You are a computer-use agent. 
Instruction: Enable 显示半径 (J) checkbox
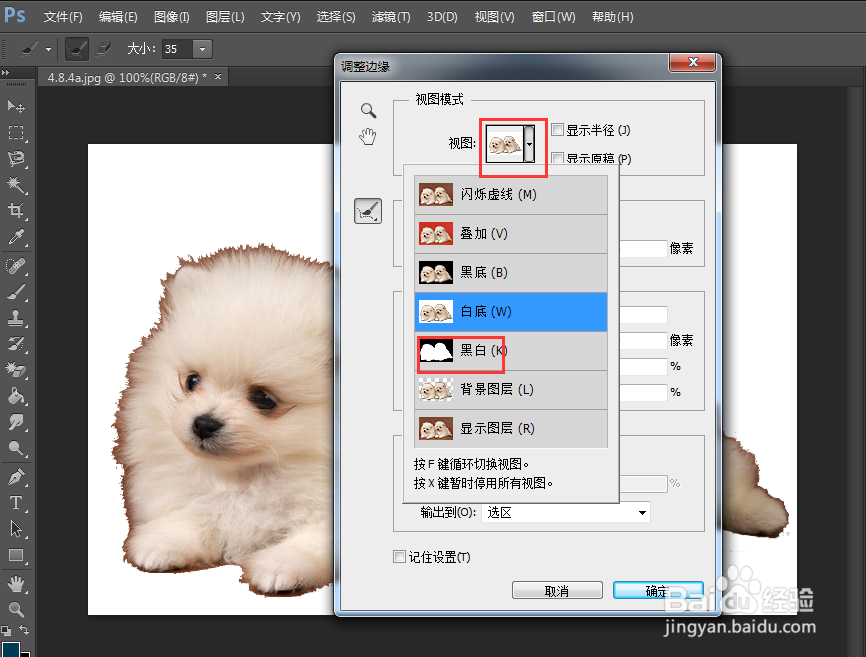pyautogui.click(x=557, y=130)
